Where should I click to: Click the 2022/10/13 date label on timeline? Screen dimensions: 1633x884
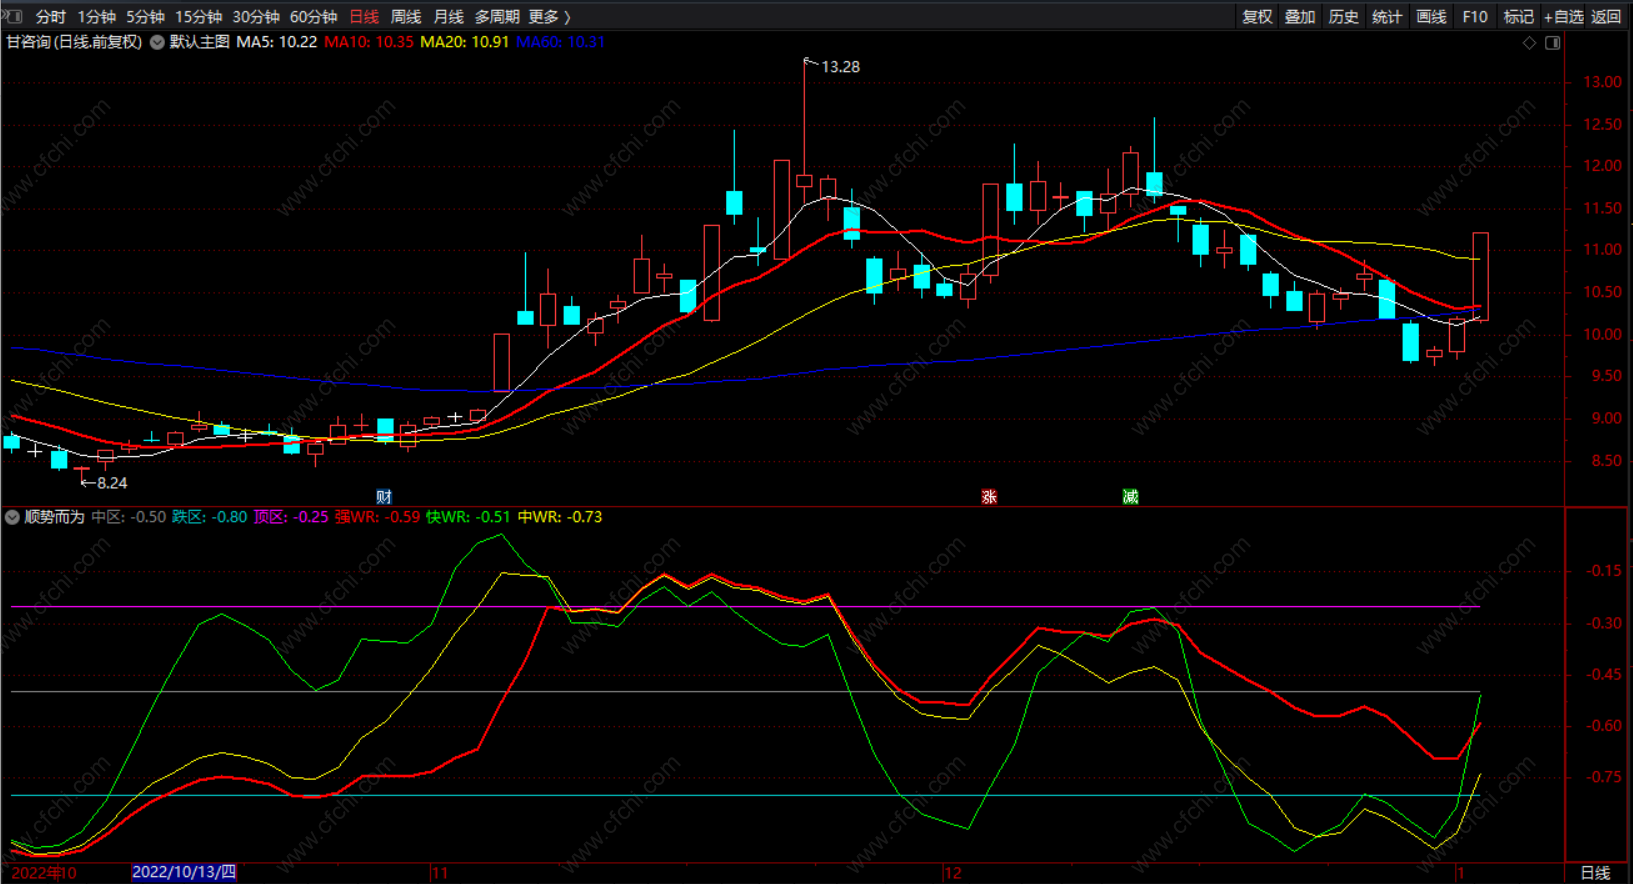184,872
